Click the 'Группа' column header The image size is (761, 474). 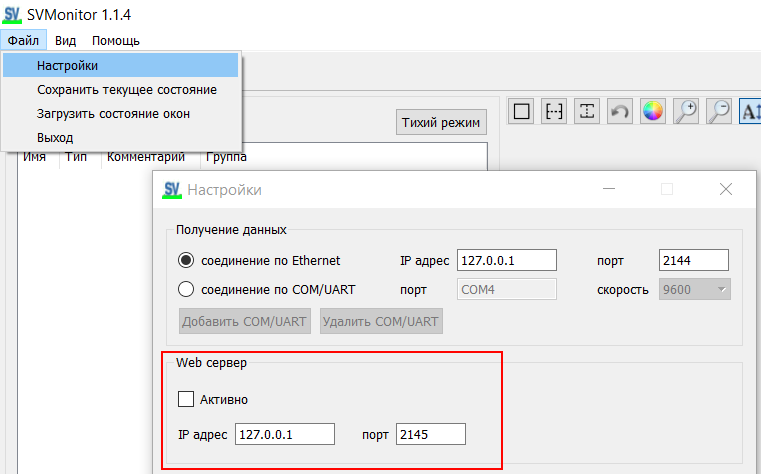(226, 157)
